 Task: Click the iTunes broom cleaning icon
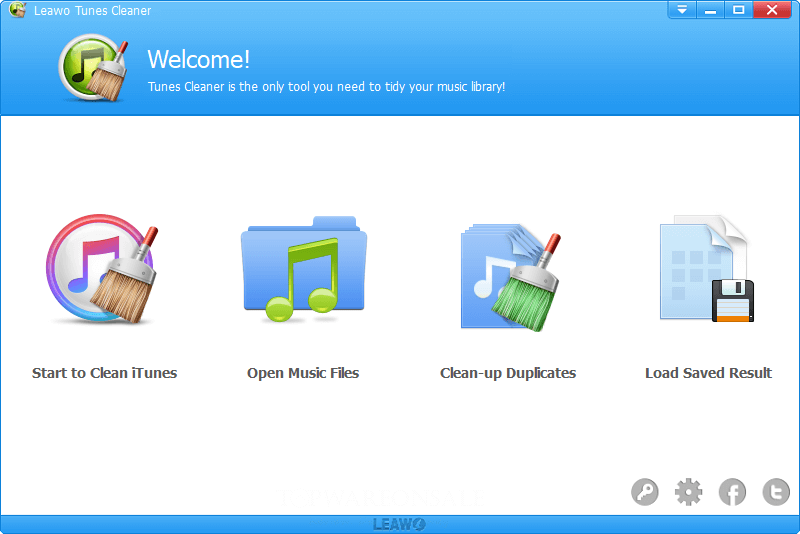[102, 269]
